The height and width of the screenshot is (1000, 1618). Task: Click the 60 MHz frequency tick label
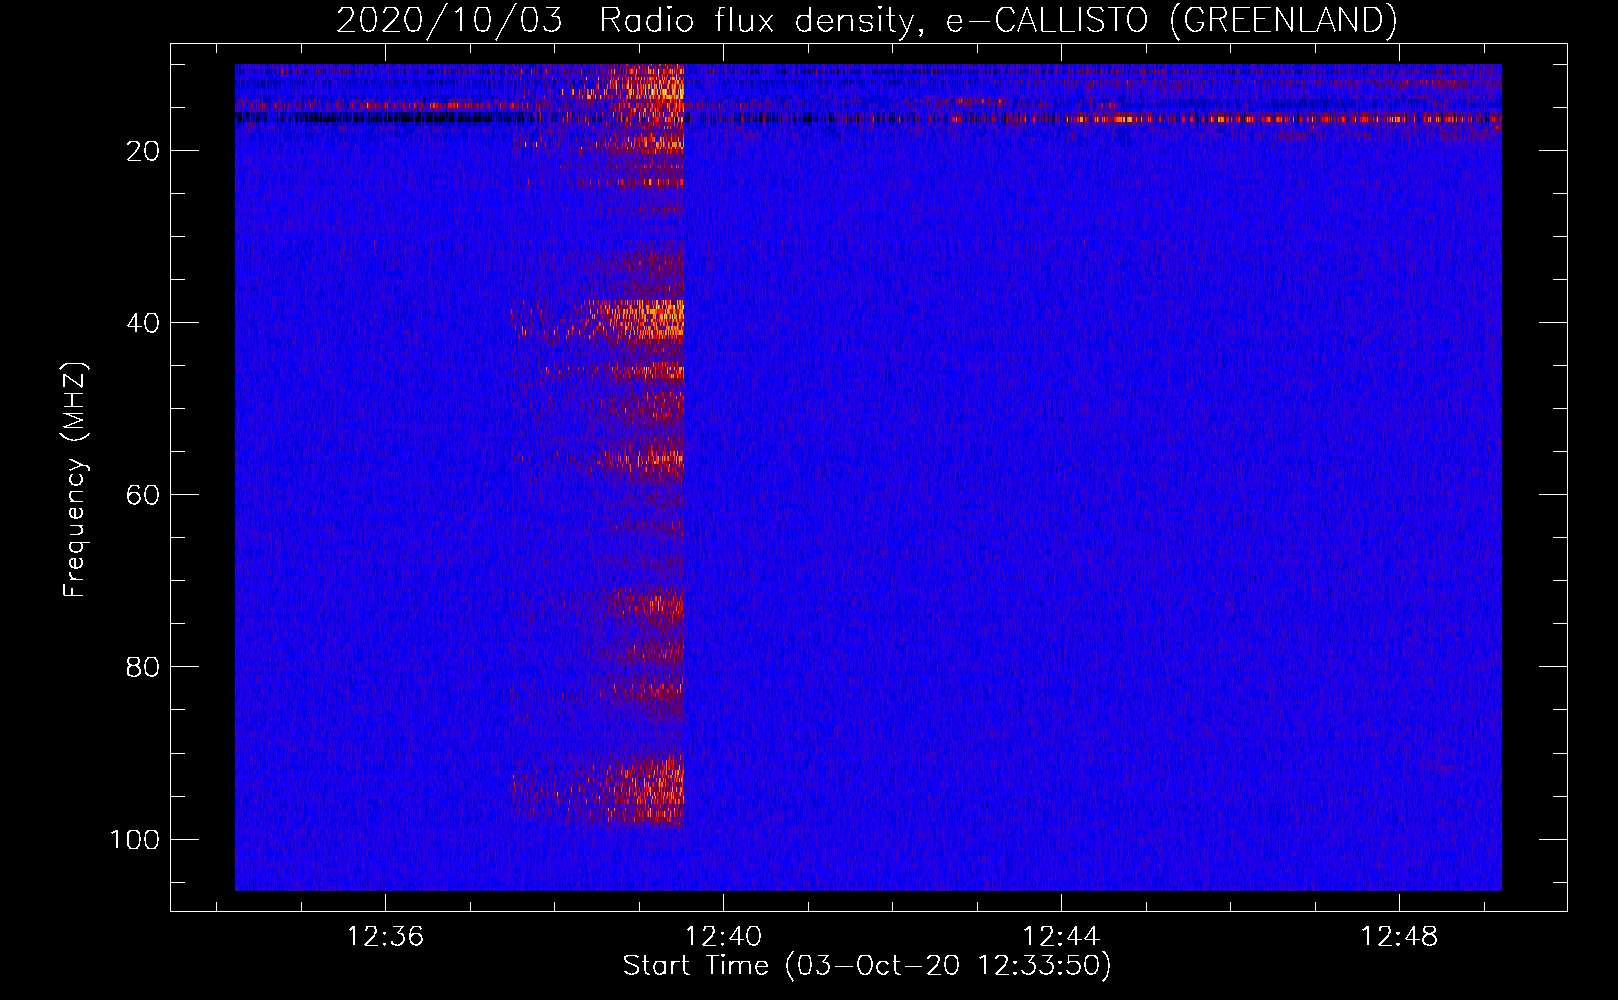tap(143, 495)
